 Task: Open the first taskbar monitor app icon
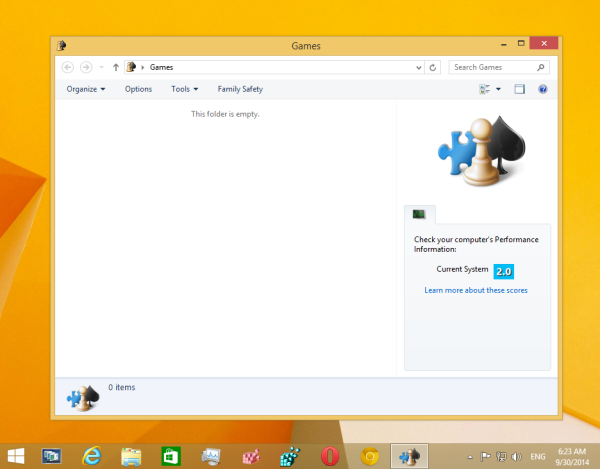point(51,456)
